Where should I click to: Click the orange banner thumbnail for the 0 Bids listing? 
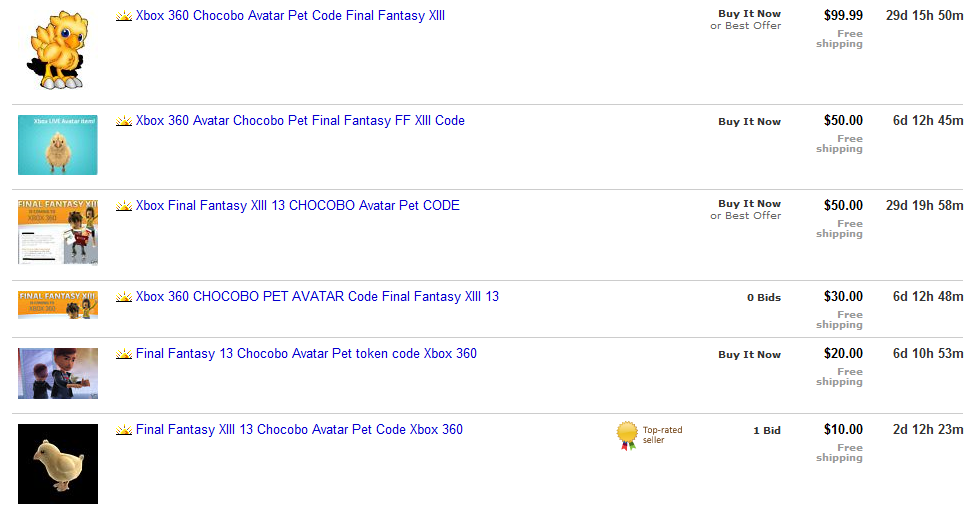pyautogui.click(x=58, y=305)
